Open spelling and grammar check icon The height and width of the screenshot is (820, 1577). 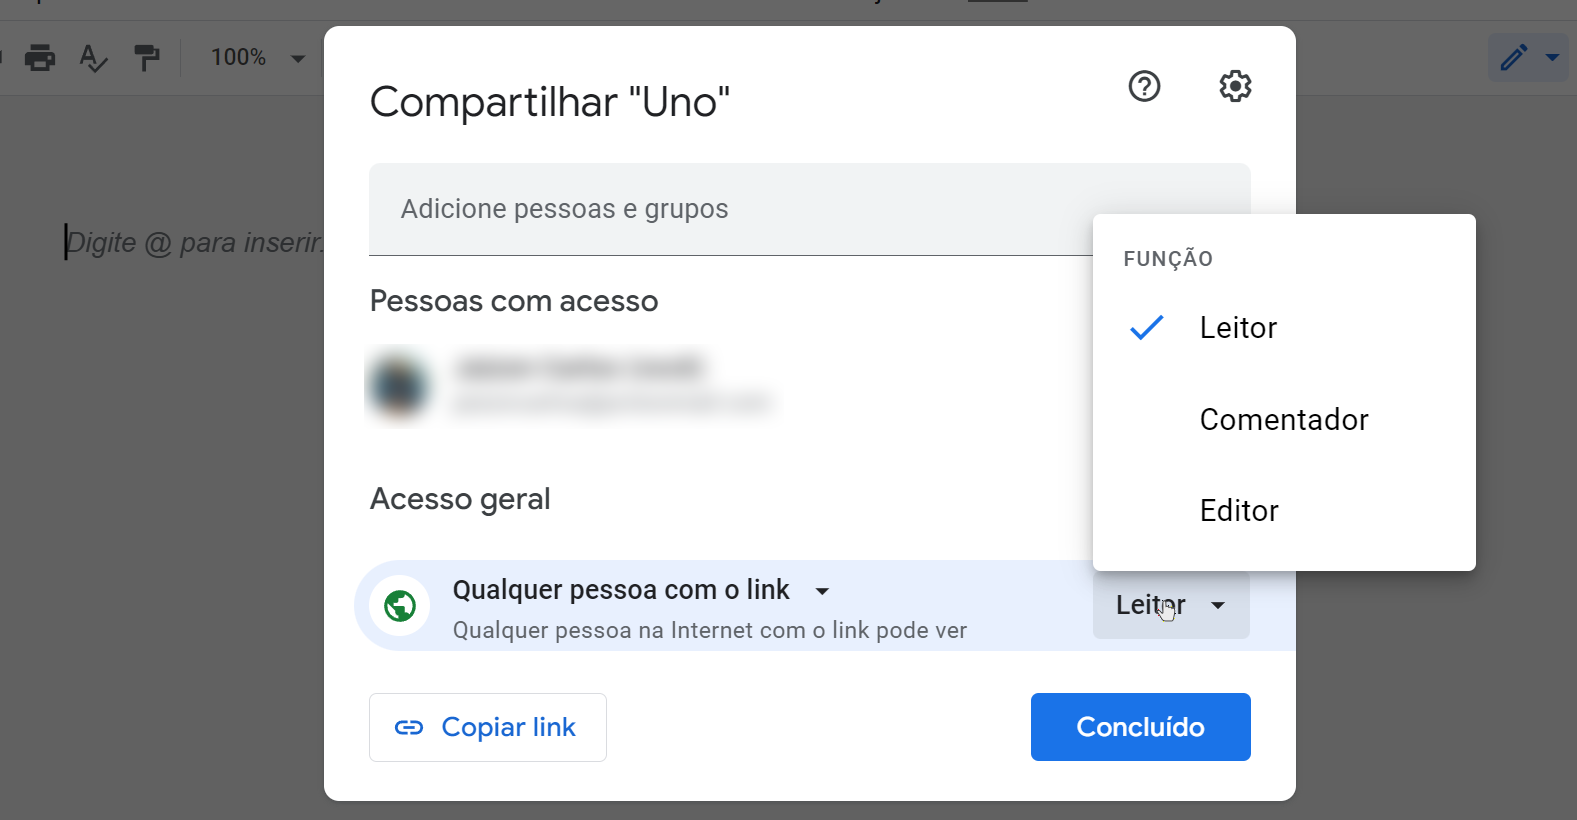tap(92, 59)
